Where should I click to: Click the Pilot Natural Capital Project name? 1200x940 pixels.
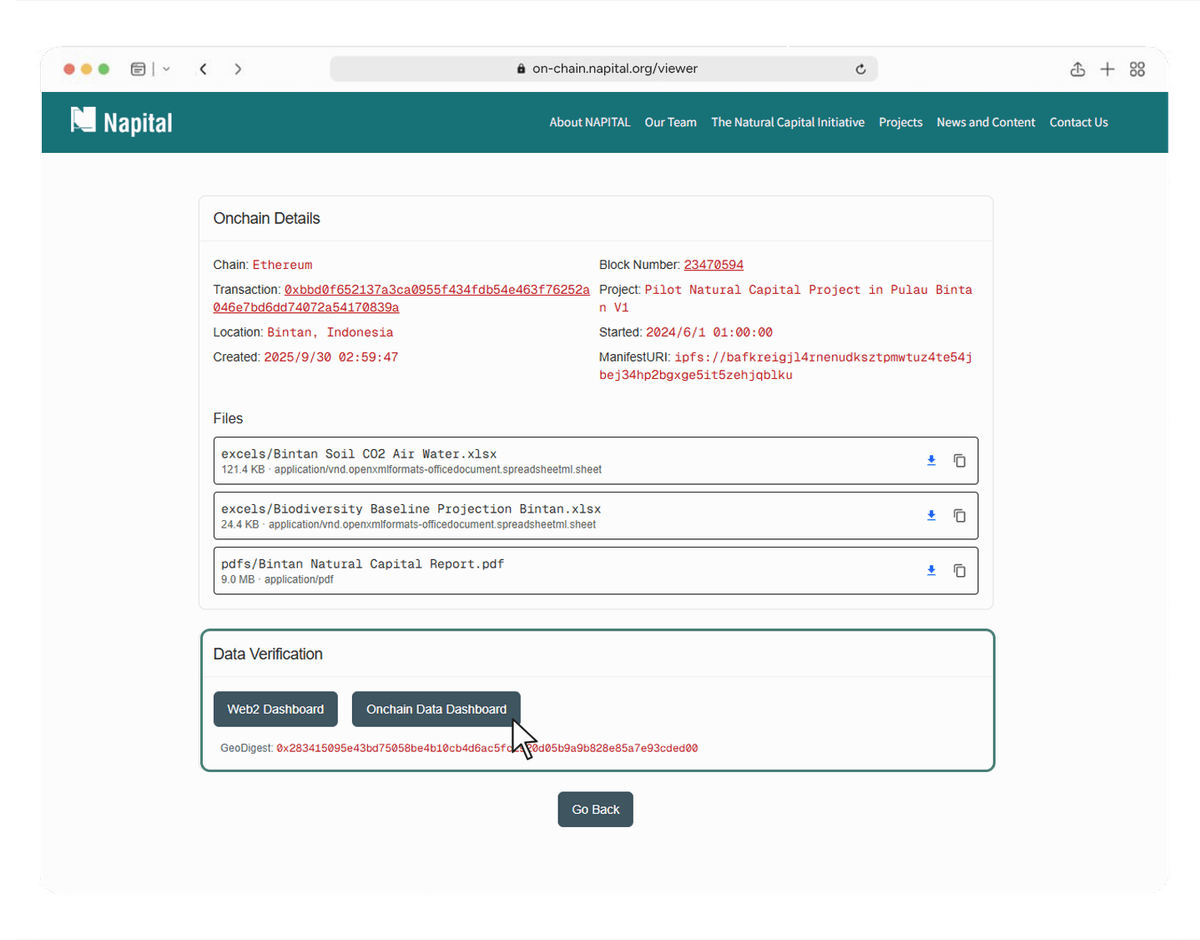pos(785,298)
